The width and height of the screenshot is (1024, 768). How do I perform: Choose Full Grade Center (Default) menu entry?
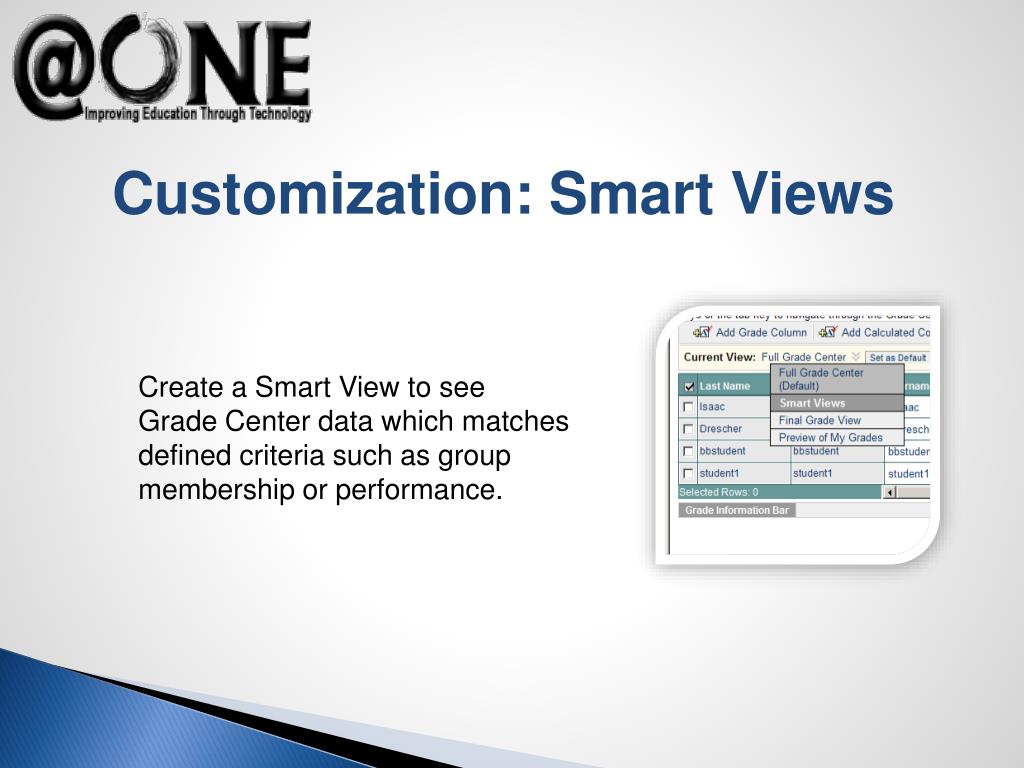click(x=837, y=379)
